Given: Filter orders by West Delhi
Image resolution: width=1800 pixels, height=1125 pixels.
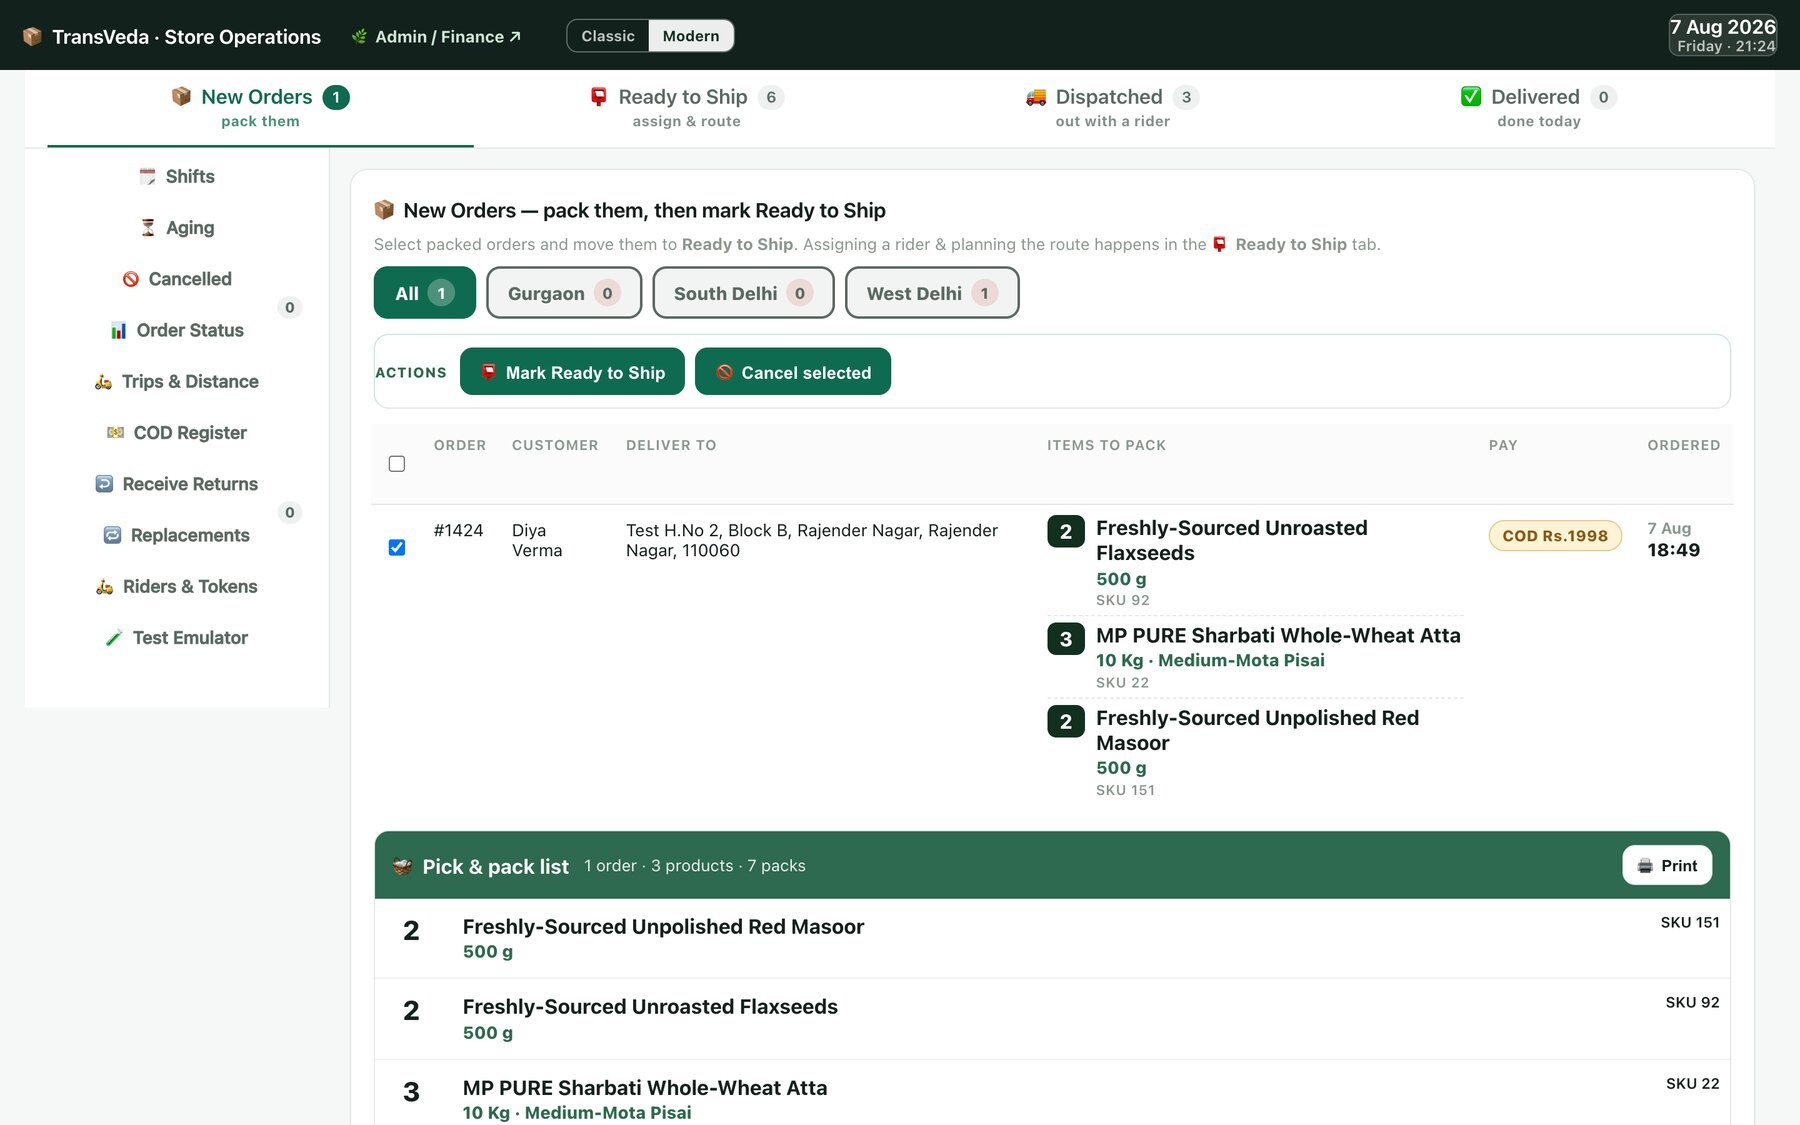Looking at the screenshot, I should tap(932, 293).
